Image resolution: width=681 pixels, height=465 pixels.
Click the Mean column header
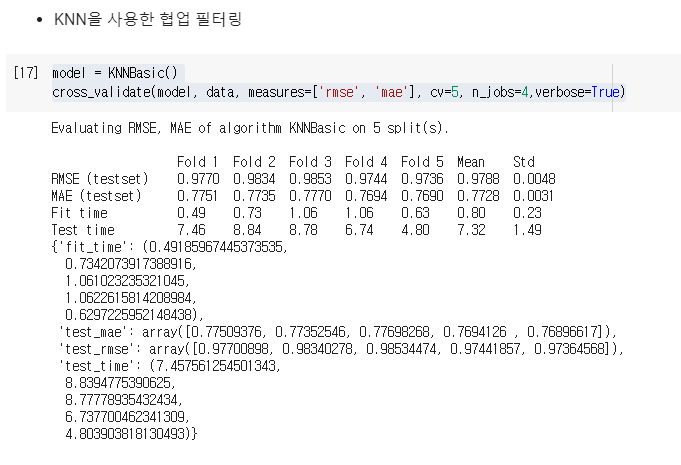471,162
